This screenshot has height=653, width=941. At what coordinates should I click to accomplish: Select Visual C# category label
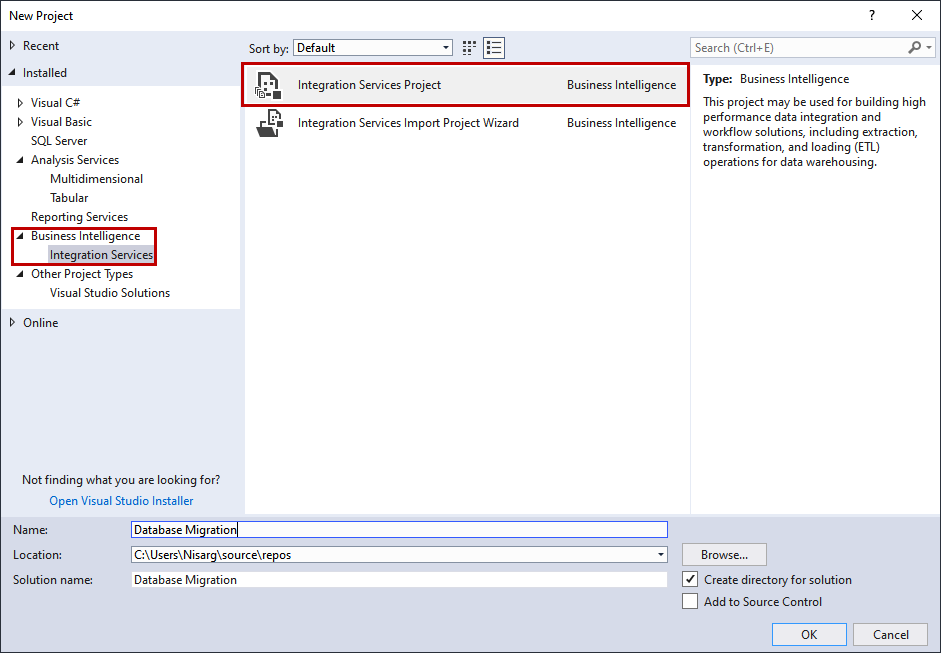pos(55,103)
